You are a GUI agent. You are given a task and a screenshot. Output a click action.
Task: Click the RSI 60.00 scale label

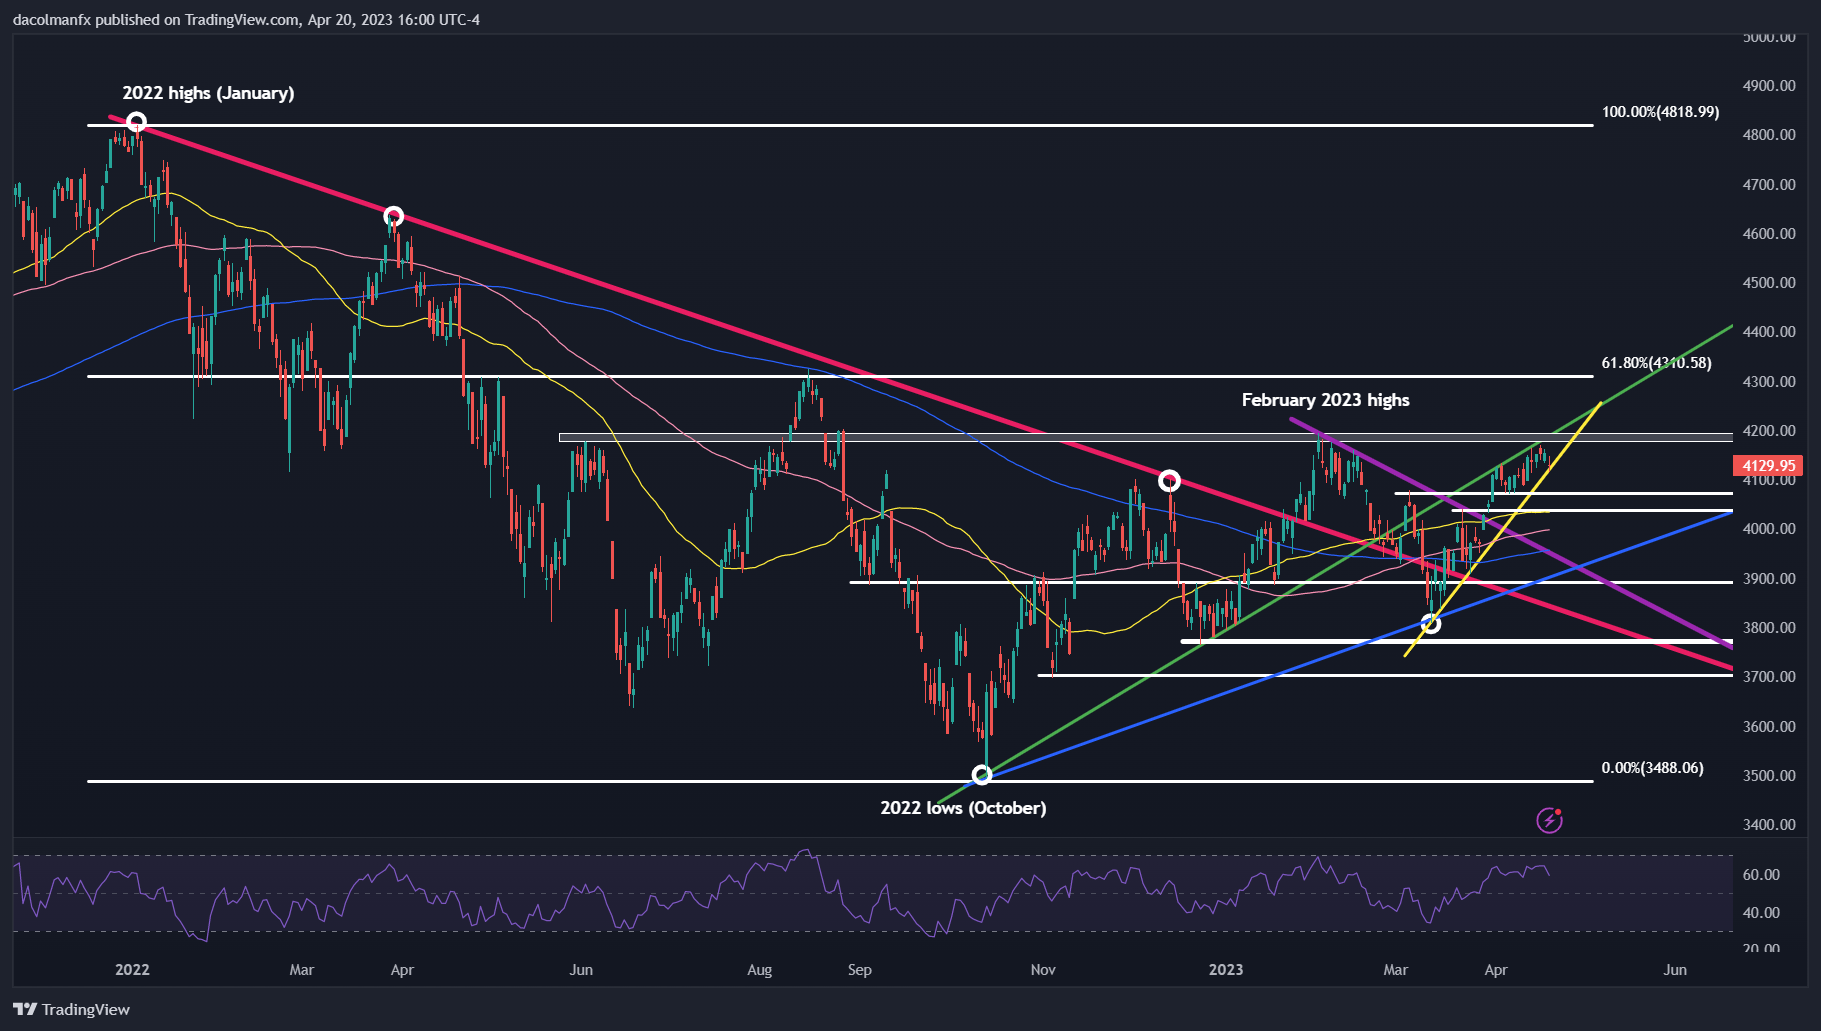point(1761,875)
